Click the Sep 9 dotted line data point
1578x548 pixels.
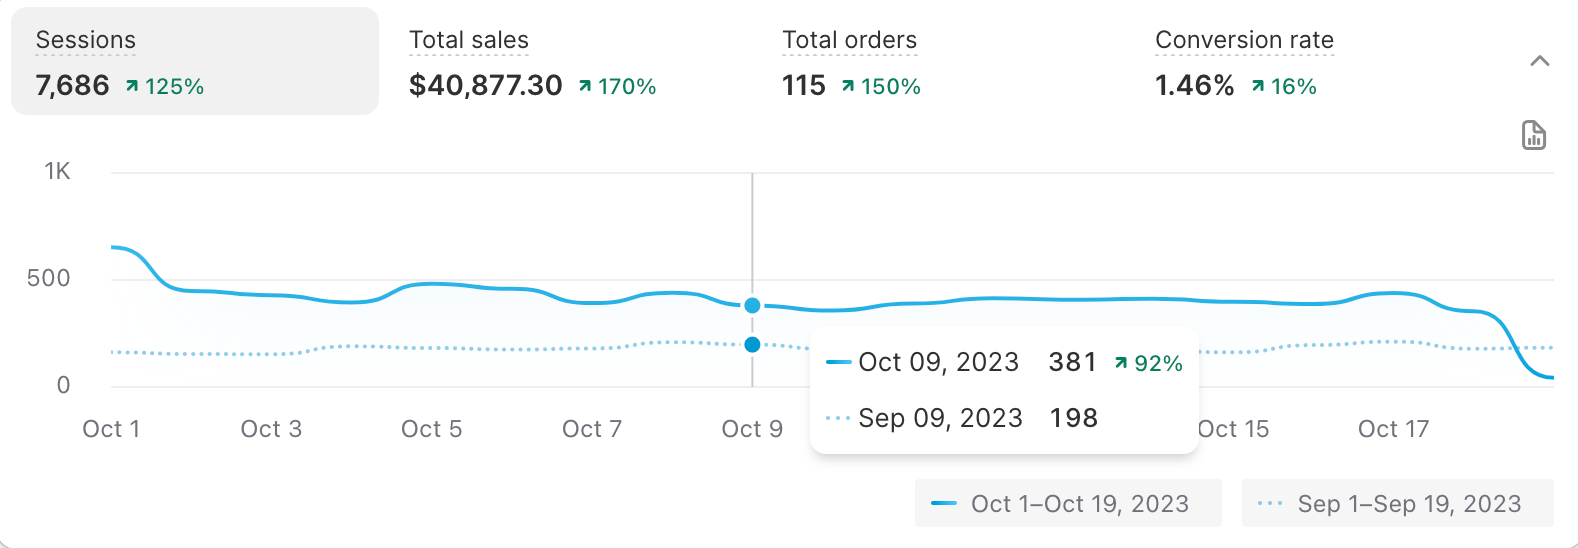752,345
